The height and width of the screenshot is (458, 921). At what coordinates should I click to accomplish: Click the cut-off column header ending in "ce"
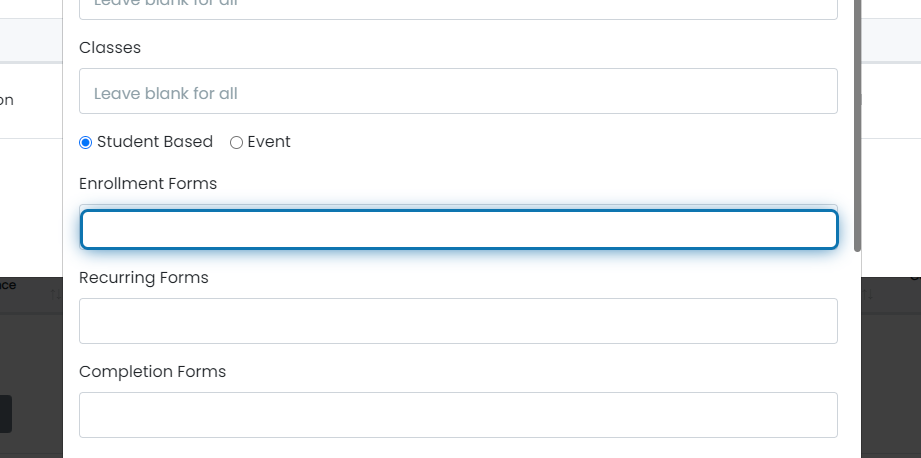8,285
